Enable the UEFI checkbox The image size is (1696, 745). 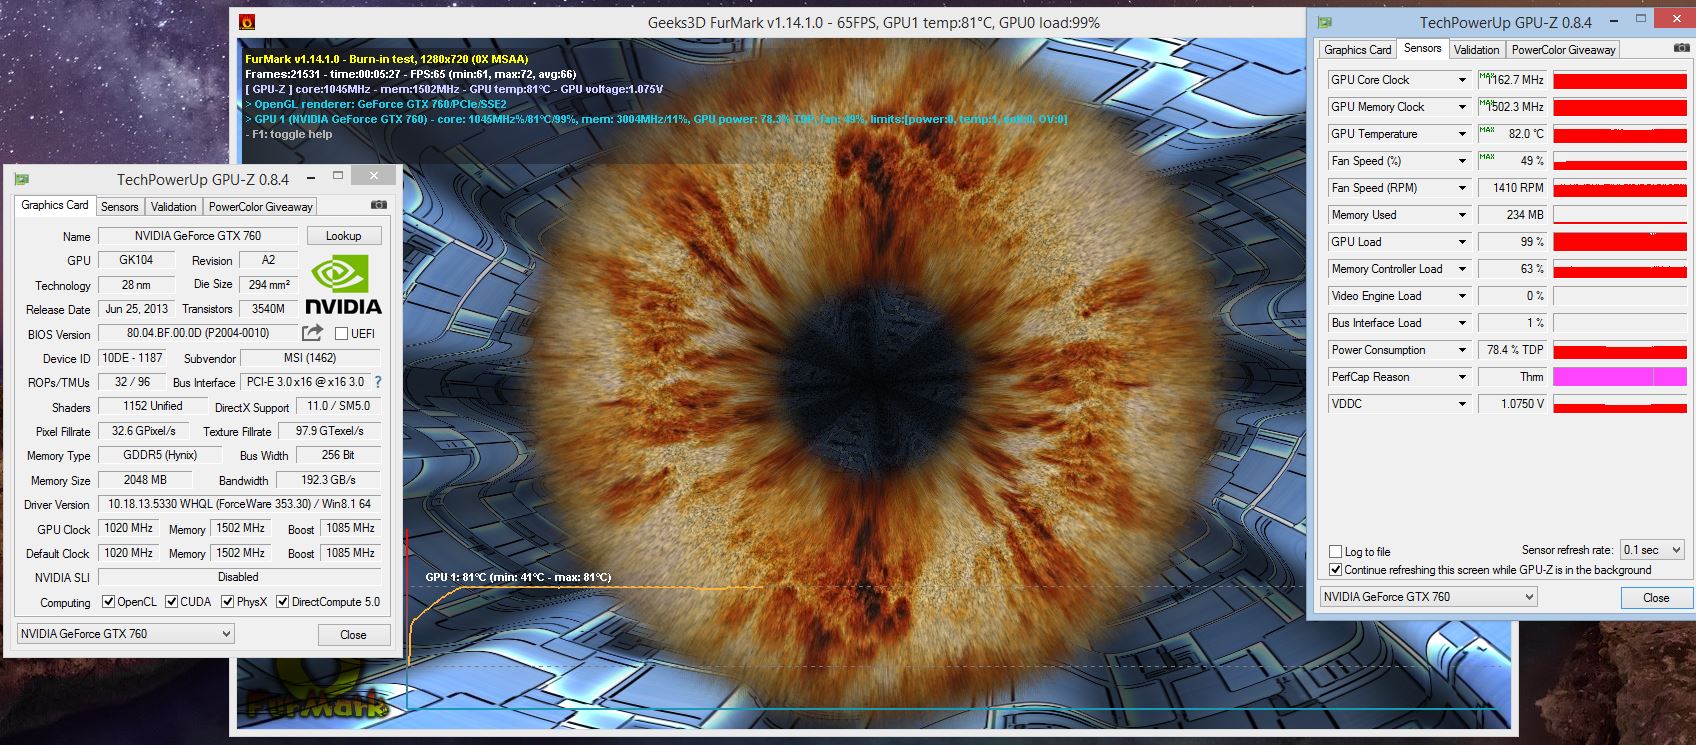click(341, 334)
